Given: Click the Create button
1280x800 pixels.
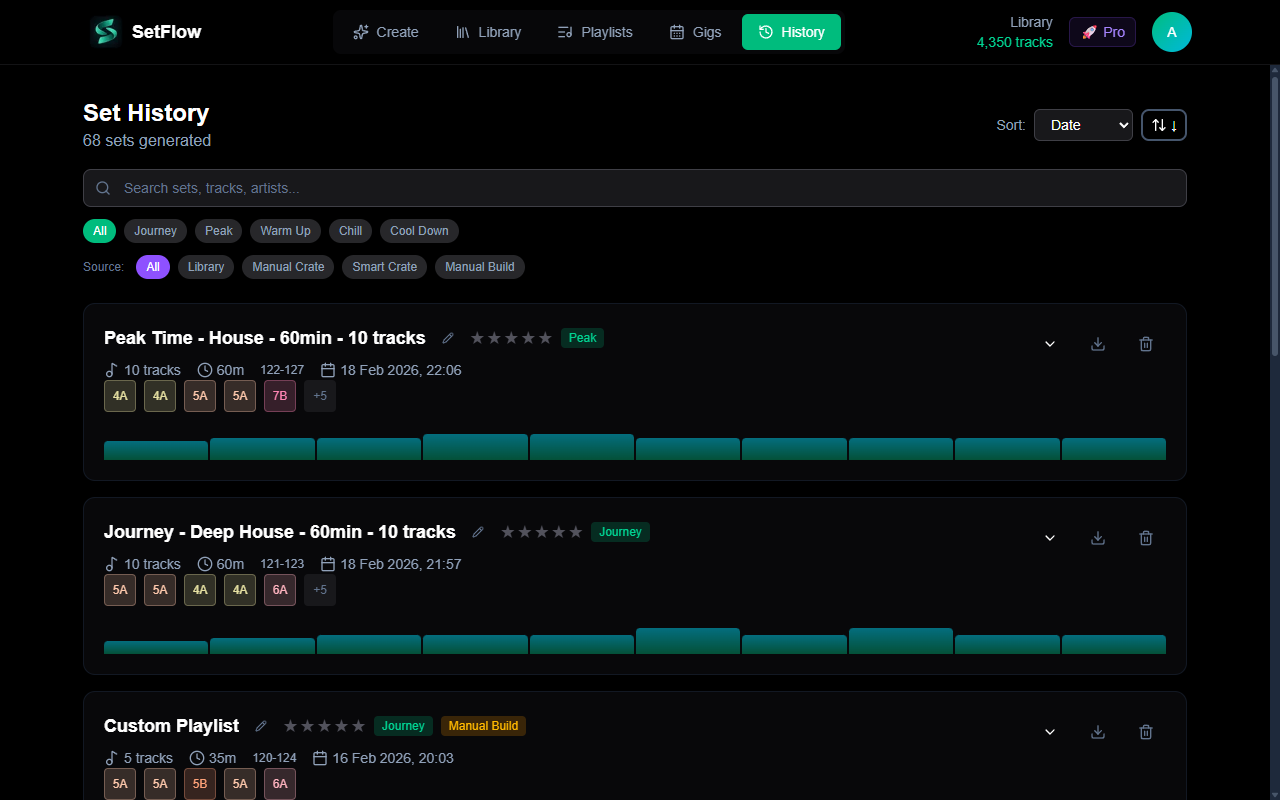Looking at the screenshot, I should tap(385, 31).
